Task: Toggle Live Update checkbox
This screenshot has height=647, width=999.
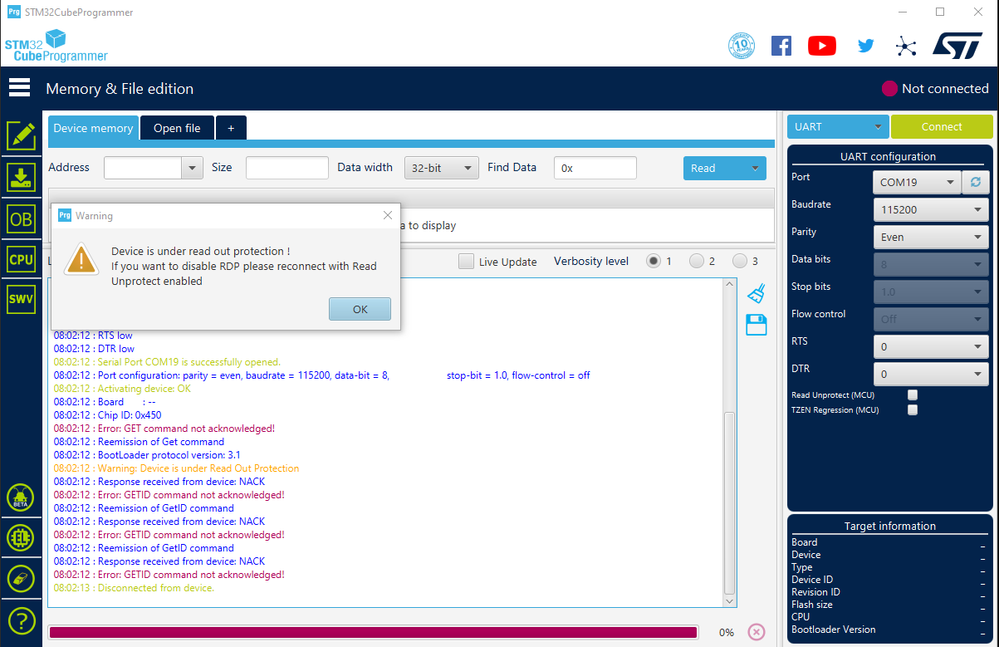Action: [x=466, y=261]
